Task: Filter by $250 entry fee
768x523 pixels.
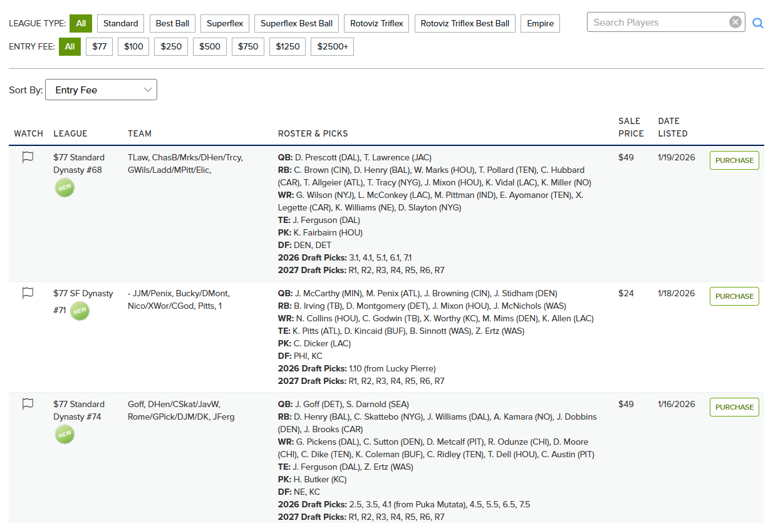Action: click(171, 46)
